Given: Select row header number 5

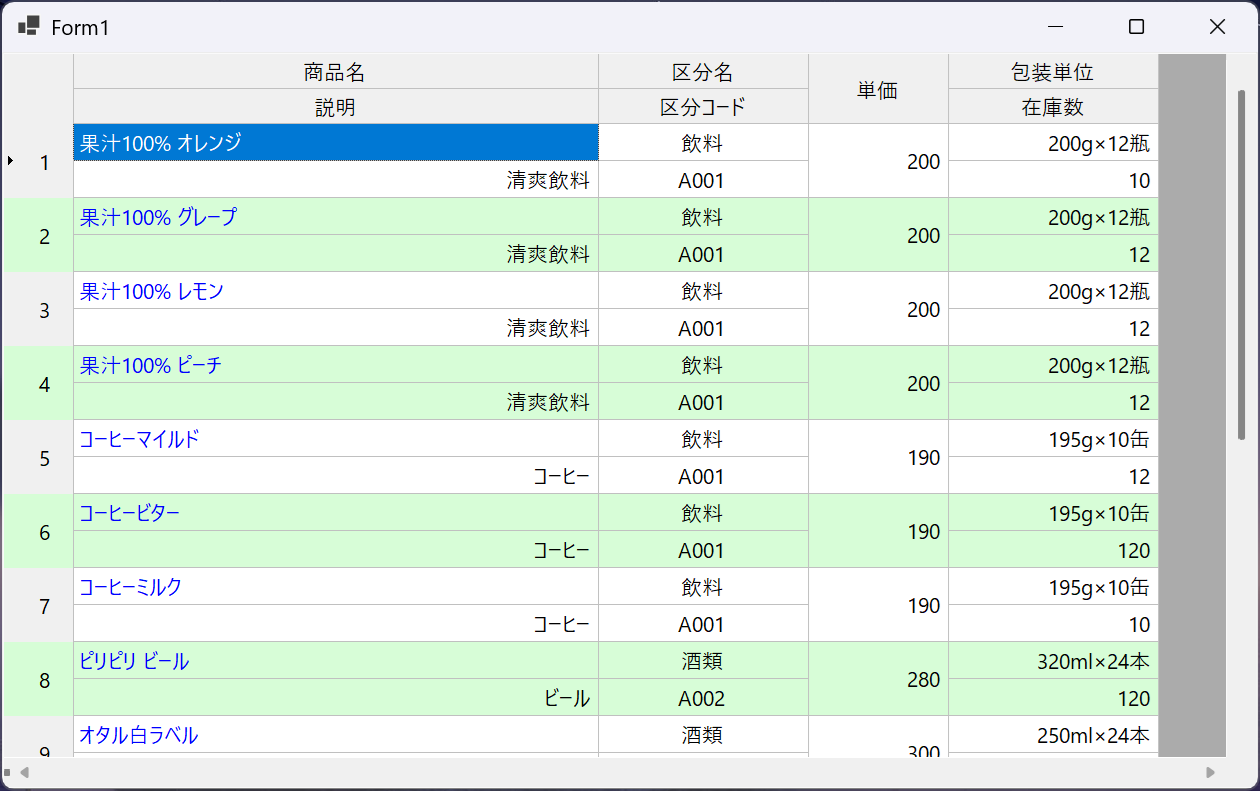Looking at the screenshot, I should (x=38, y=457).
